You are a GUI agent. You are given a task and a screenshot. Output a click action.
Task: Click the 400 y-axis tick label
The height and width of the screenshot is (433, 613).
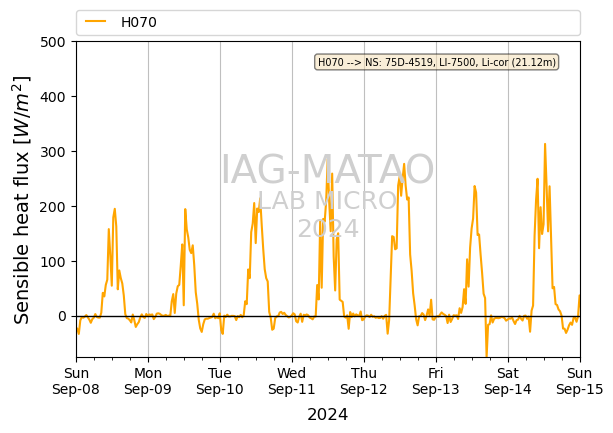(x=53, y=97)
